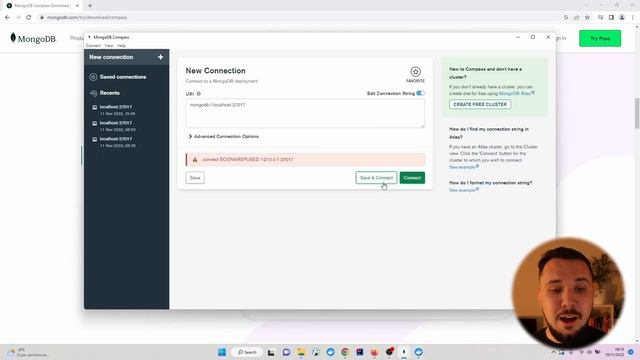Viewport: 640px width, 360px height.
Task: Open the taskbar clock and date
Action: tap(615, 352)
